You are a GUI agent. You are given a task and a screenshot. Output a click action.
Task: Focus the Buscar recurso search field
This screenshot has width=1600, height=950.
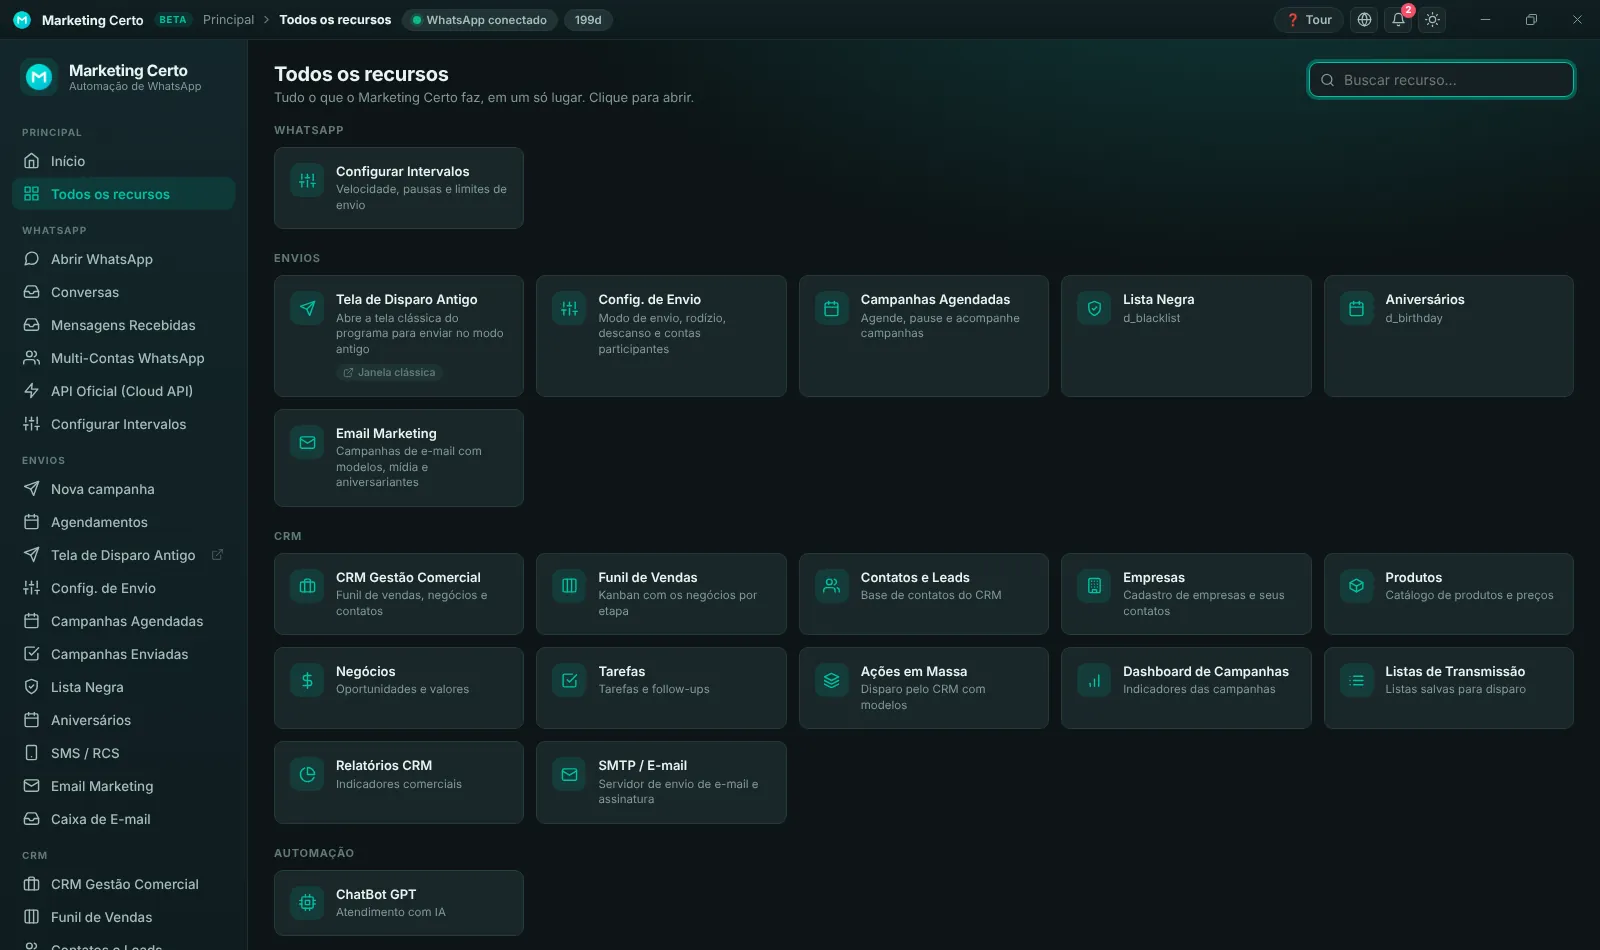pos(1441,80)
